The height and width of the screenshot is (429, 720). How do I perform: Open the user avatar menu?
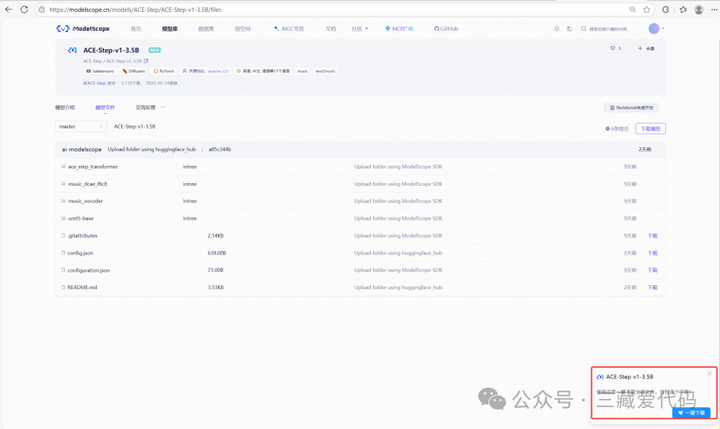click(654, 28)
